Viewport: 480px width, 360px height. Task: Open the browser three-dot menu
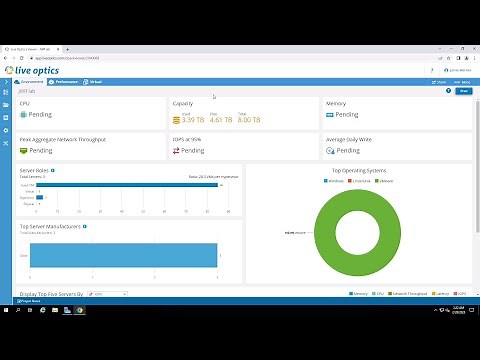click(474, 58)
